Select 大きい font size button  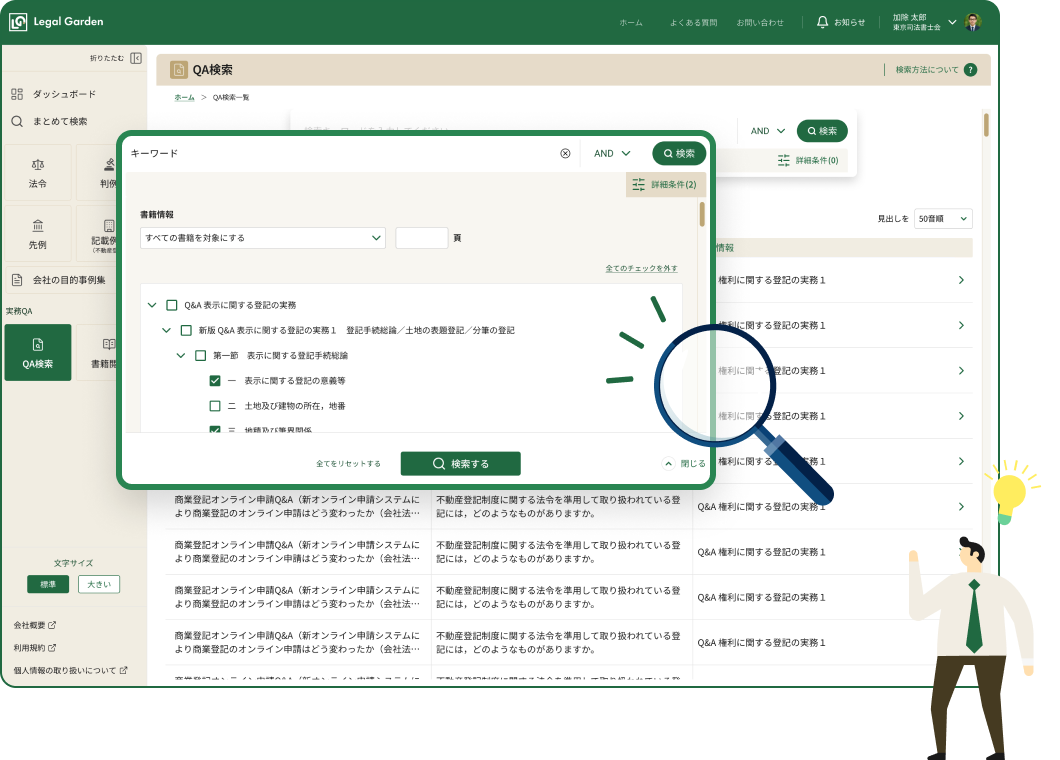click(x=99, y=584)
